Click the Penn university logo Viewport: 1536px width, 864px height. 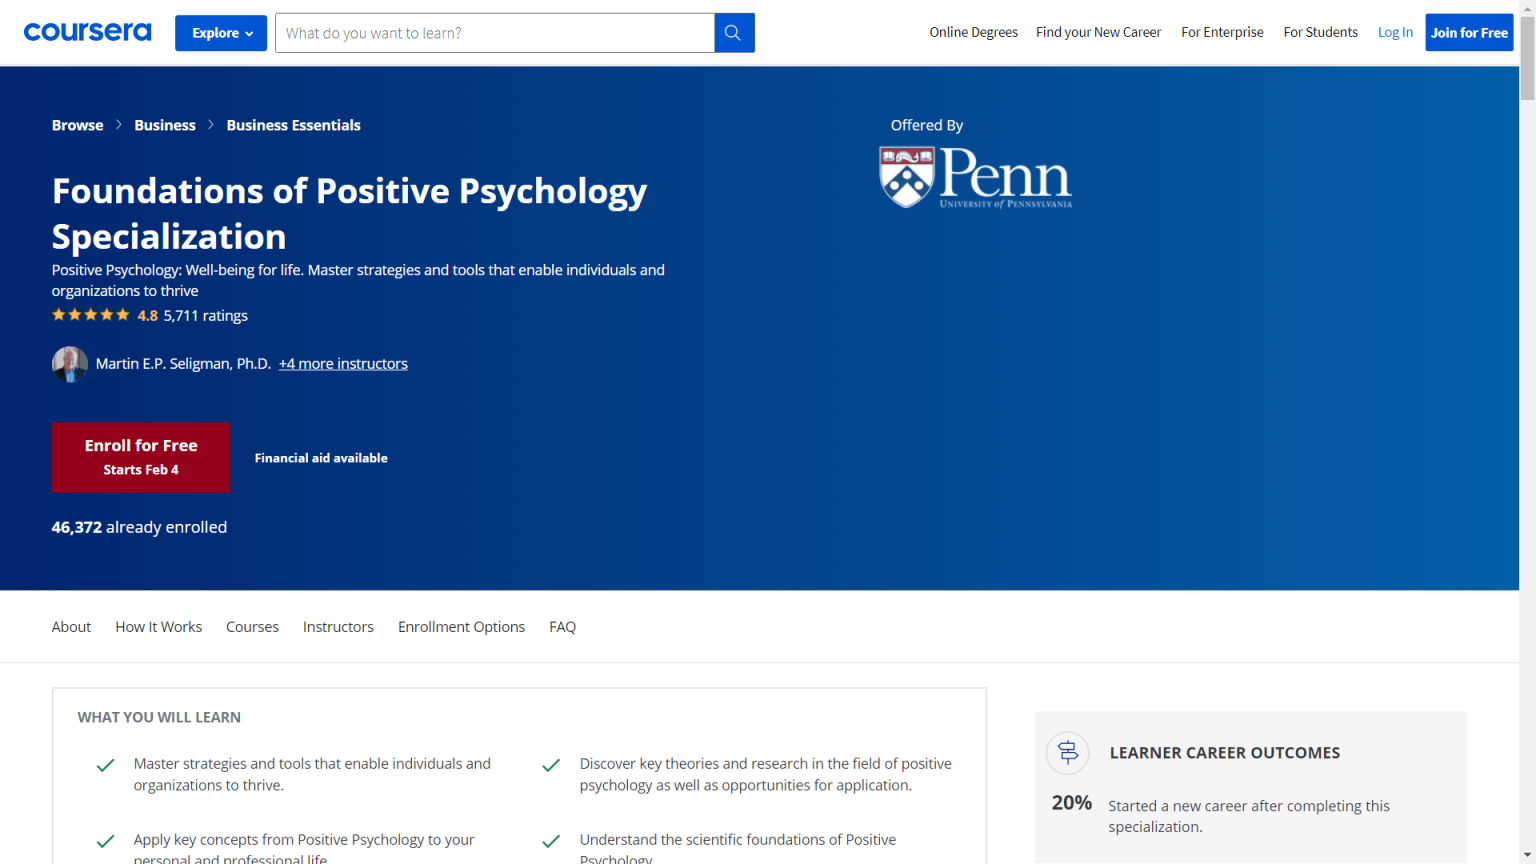pos(975,177)
